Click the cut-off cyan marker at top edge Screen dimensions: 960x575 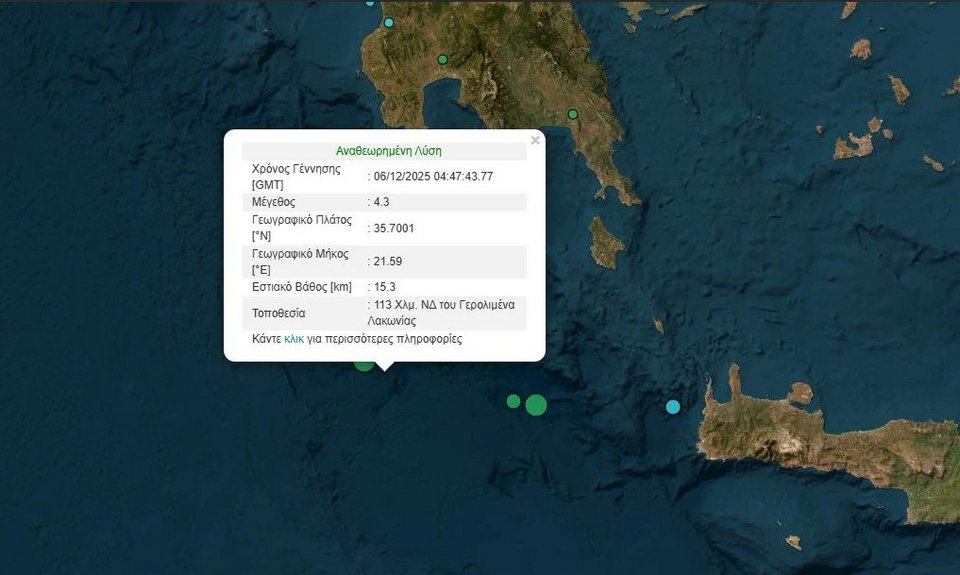[370, 2]
